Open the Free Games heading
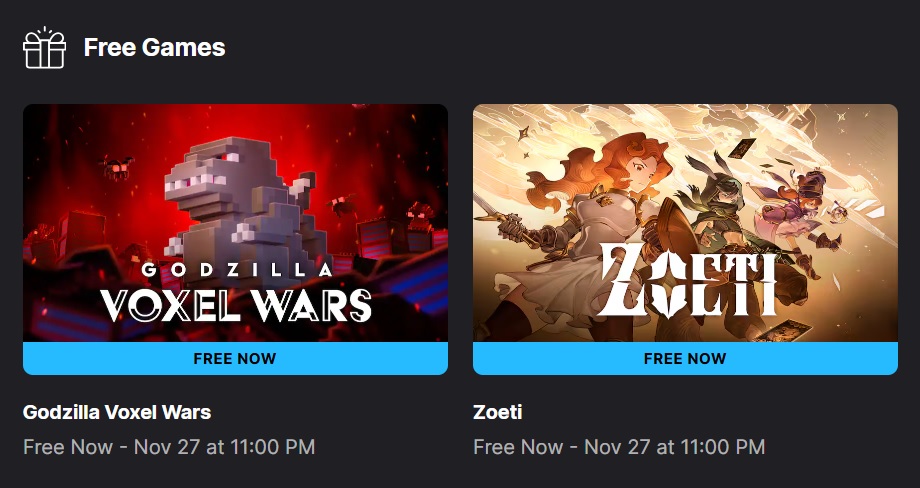This screenshot has height=488, width=920. click(154, 48)
